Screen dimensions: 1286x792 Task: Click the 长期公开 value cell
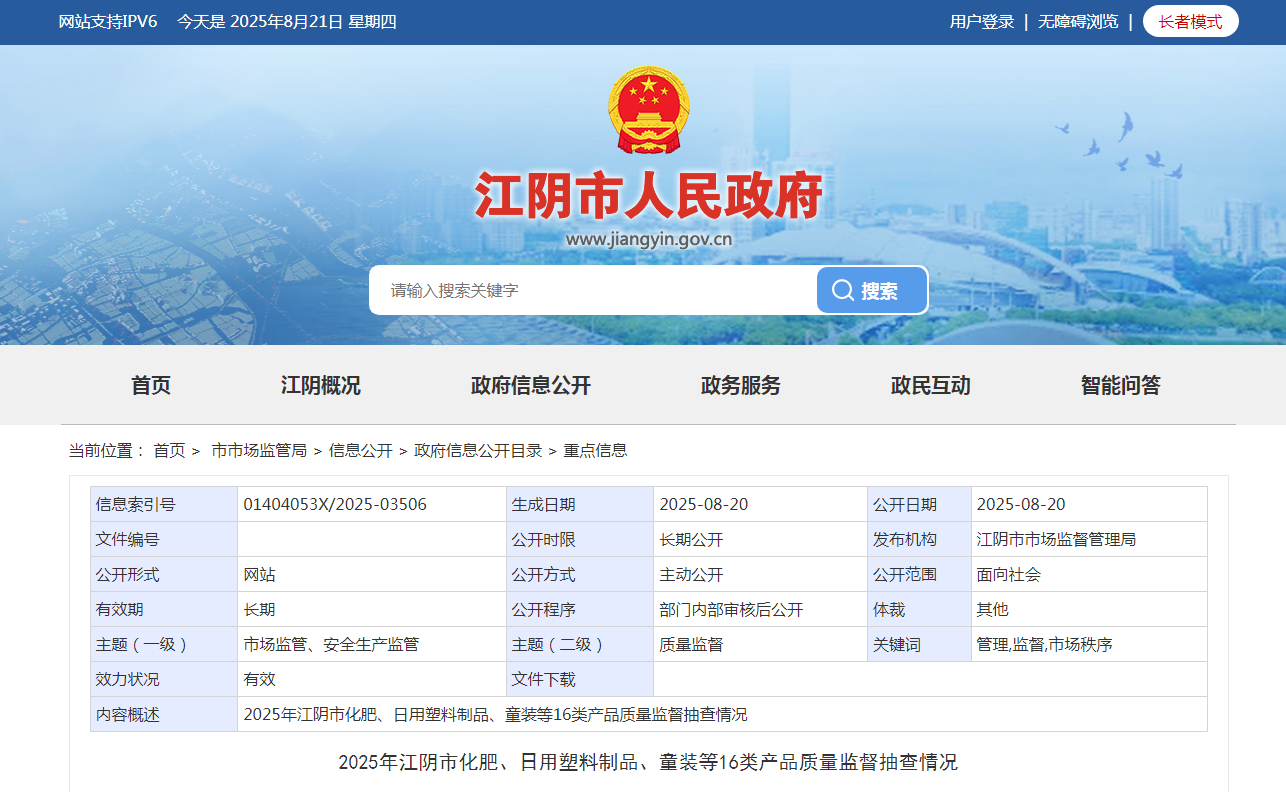(x=760, y=539)
